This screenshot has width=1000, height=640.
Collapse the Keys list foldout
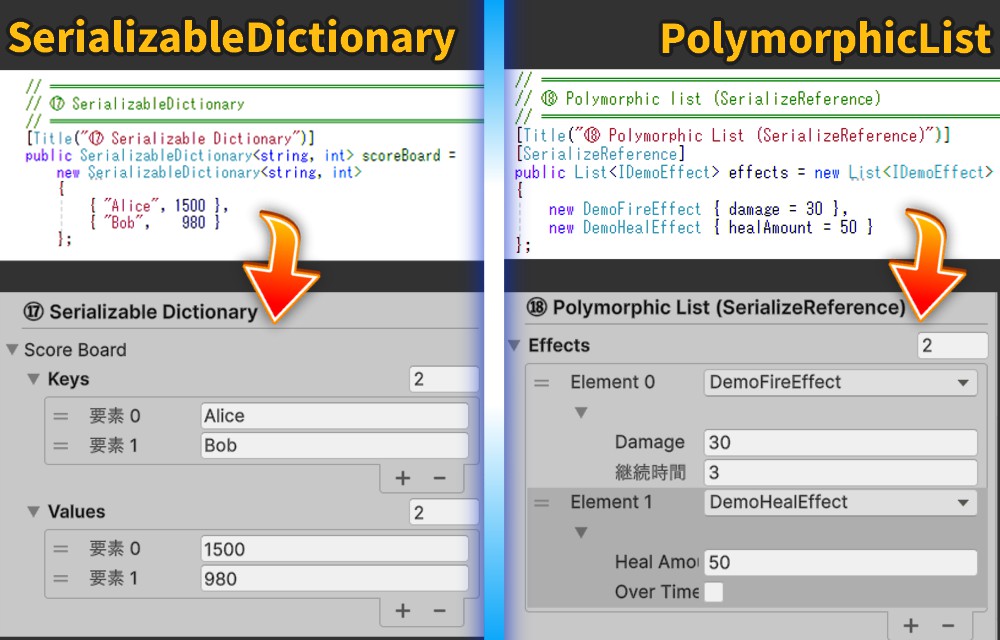coord(34,379)
